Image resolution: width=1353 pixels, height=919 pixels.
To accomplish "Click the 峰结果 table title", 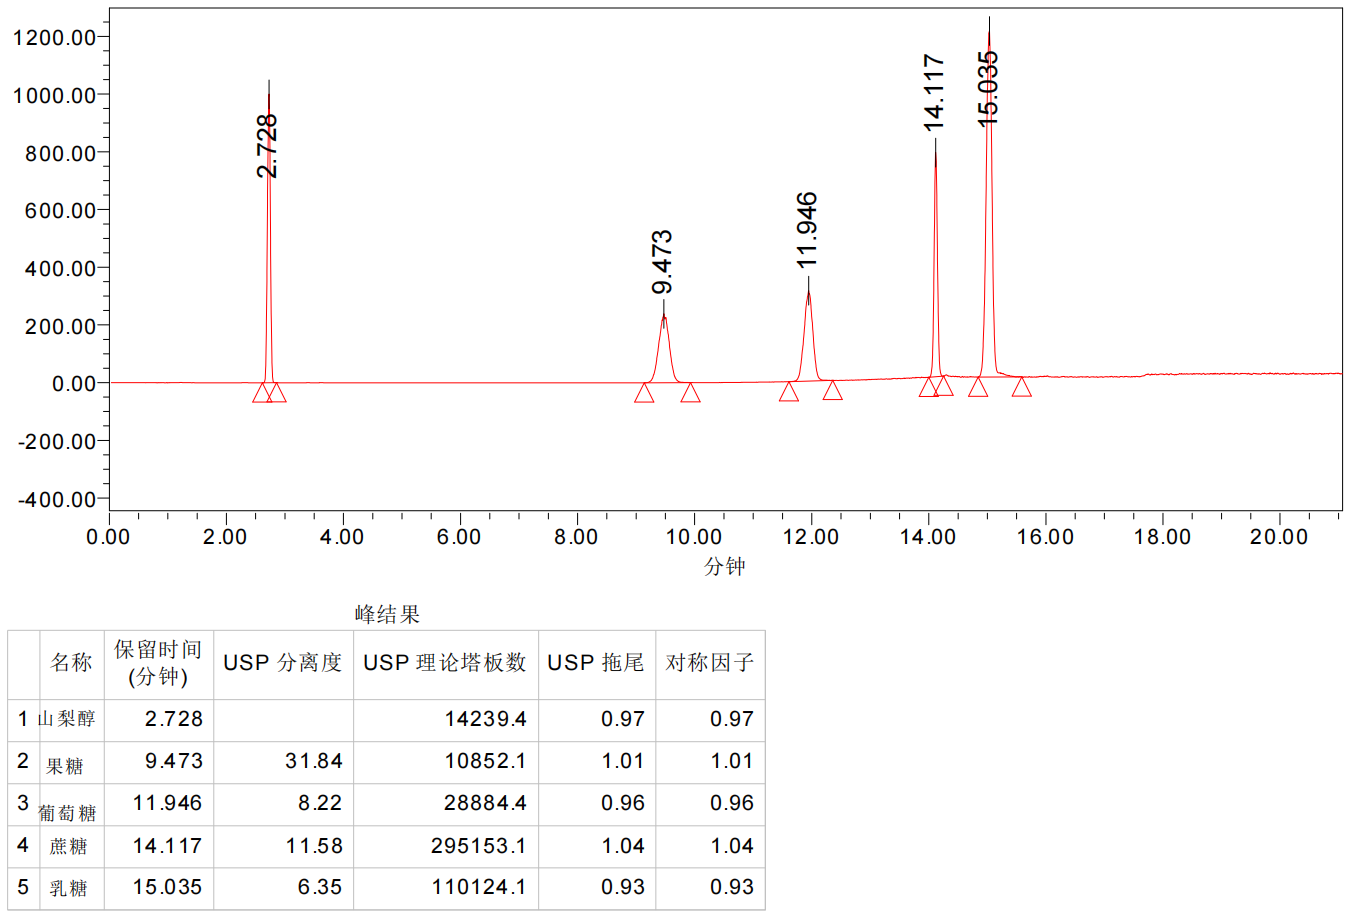I will pyautogui.click(x=387, y=614).
